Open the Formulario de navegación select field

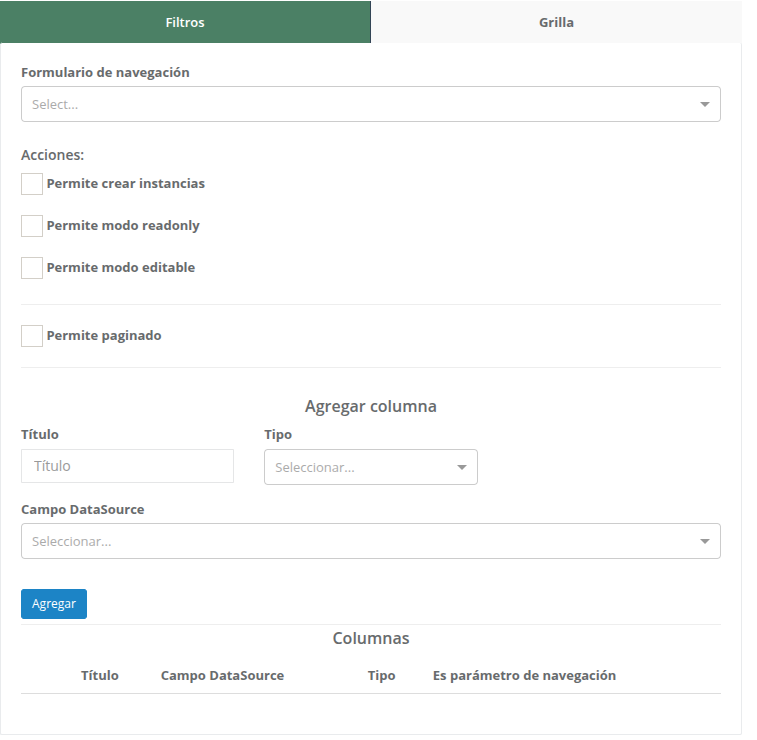coord(360,104)
